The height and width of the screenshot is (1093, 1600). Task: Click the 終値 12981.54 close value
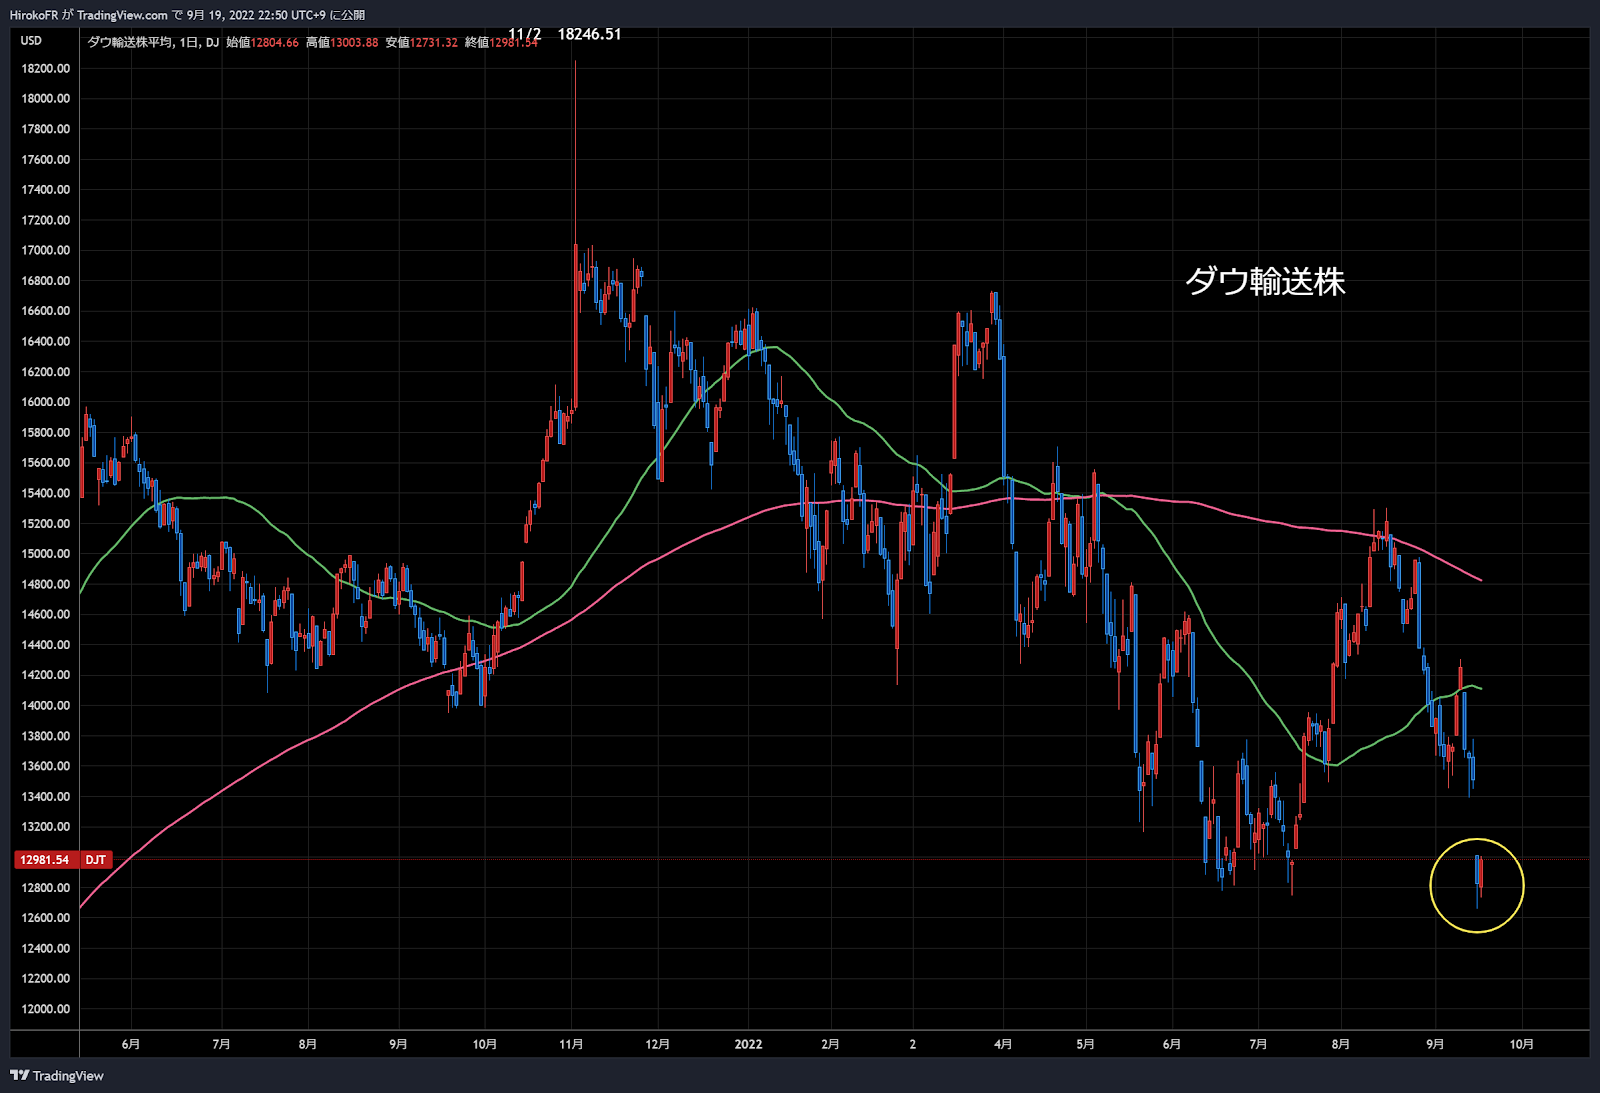(x=501, y=42)
